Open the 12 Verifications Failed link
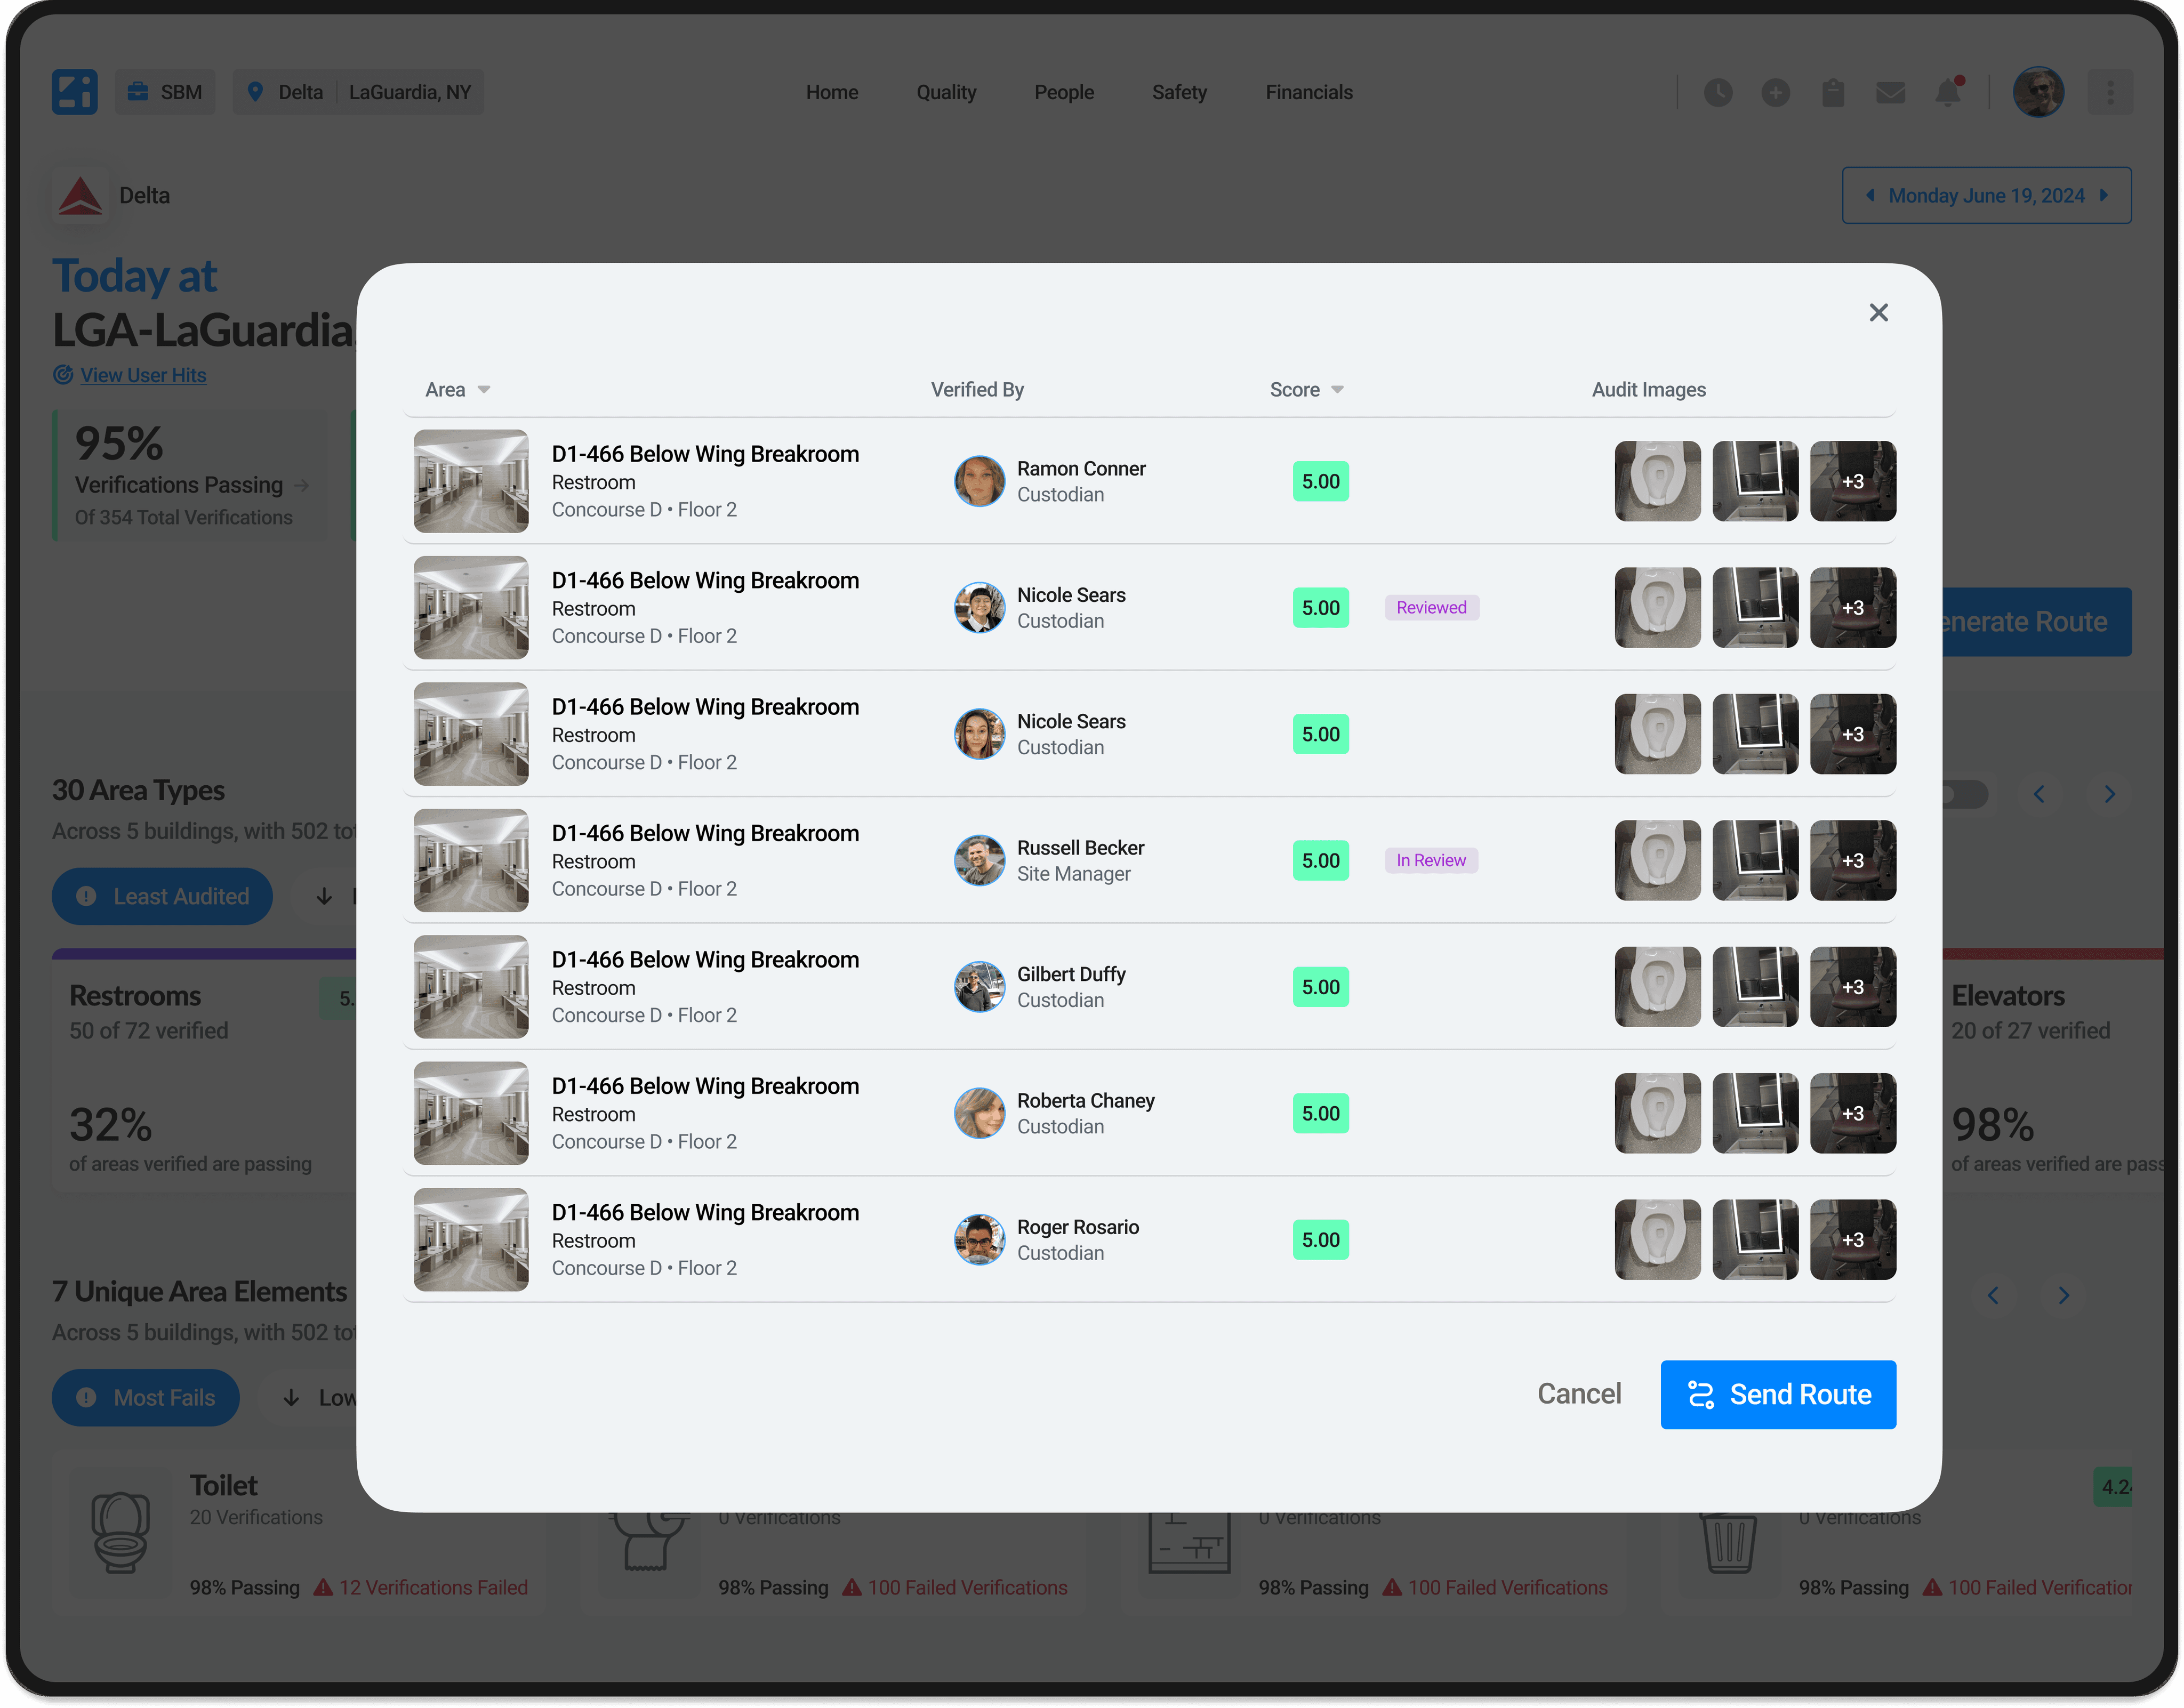Image resolution: width=2184 pixels, height=1708 pixels. click(433, 1587)
